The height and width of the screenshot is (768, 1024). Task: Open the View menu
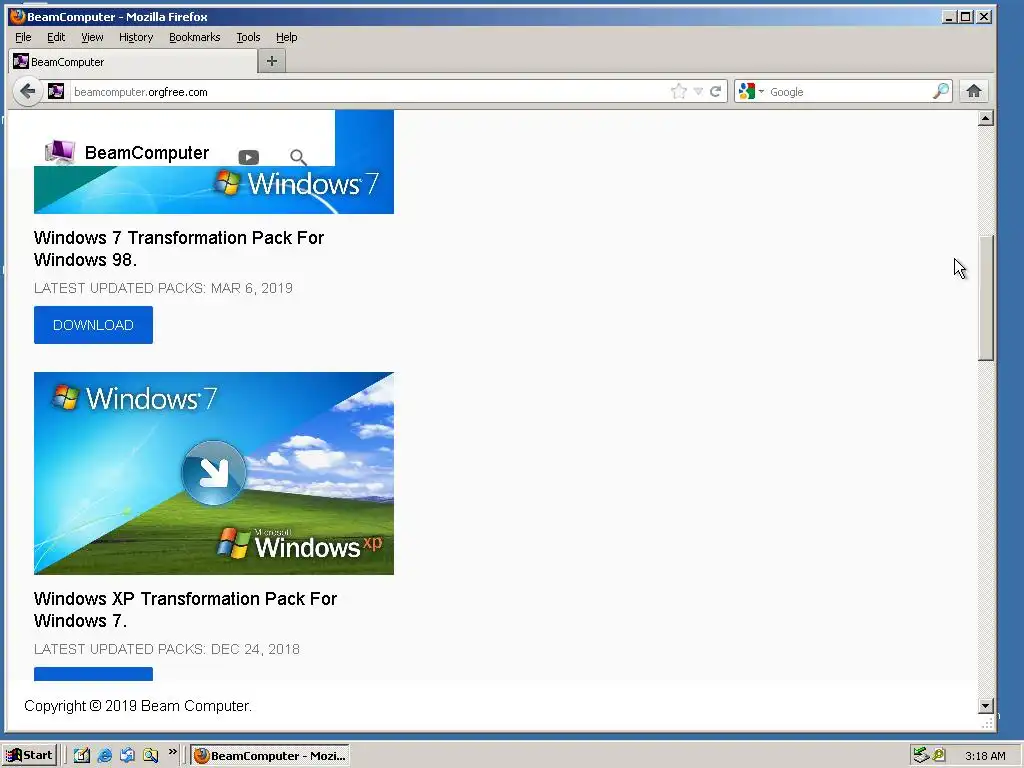point(92,37)
